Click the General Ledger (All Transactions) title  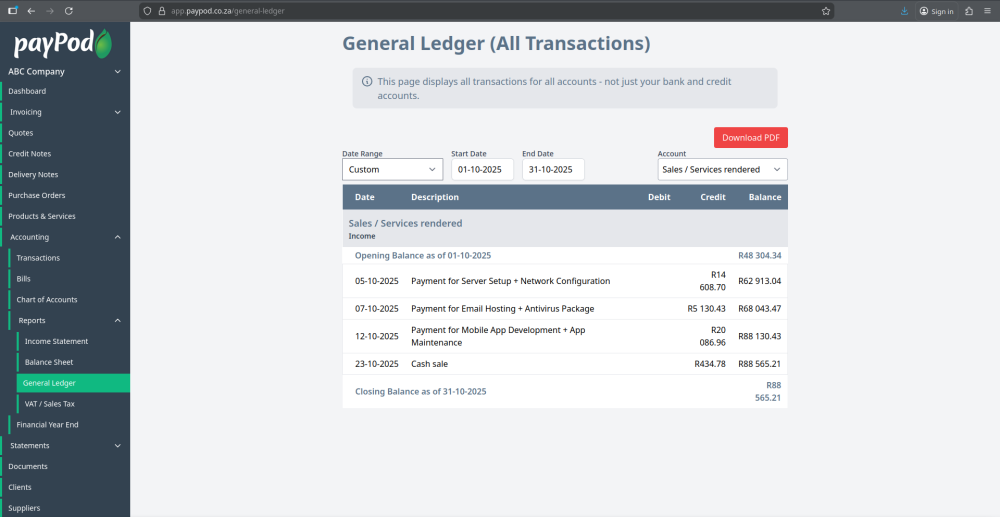click(496, 43)
